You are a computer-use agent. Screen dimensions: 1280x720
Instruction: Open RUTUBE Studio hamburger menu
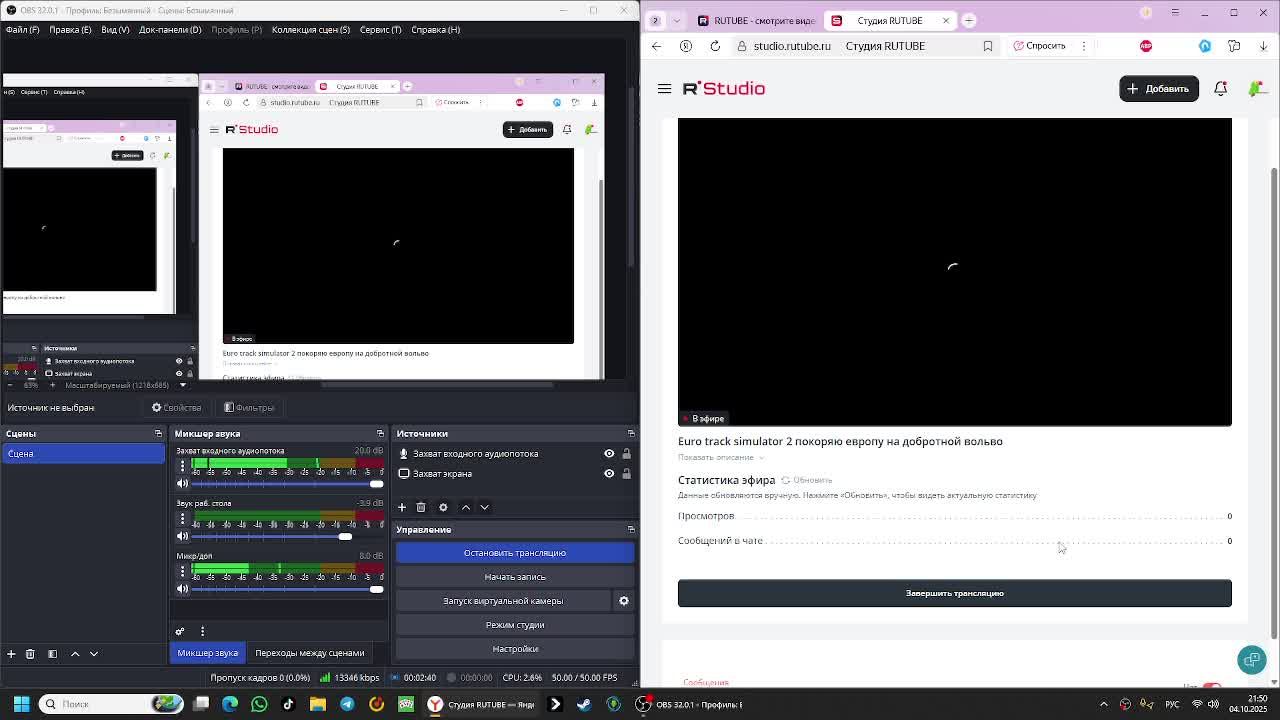click(664, 89)
